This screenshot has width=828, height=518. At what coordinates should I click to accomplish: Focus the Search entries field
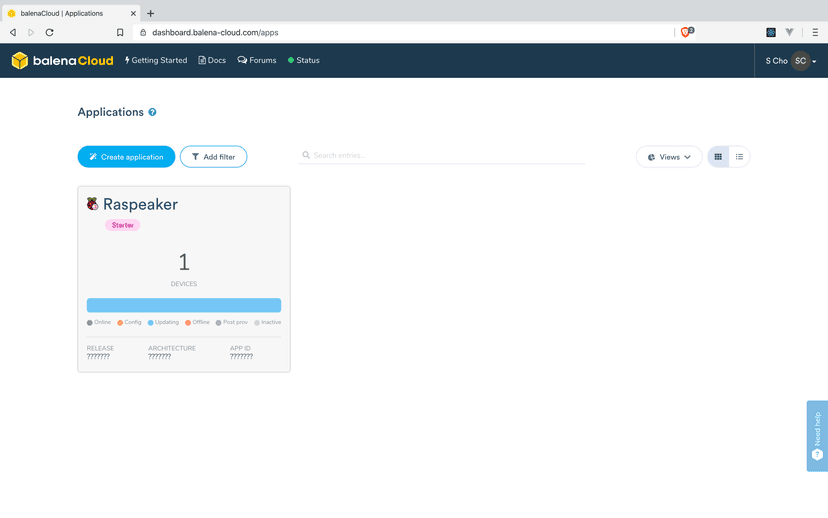coord(445,156)
